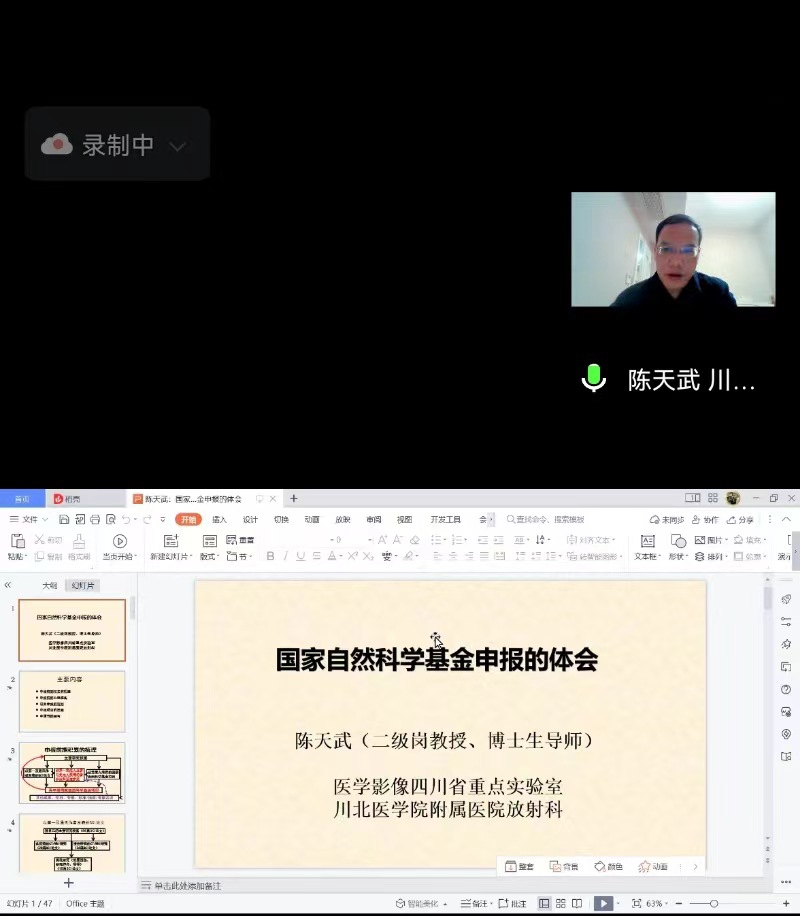800x916 pixels.
Task: Open the 插入 ribbon tab
Action: coord(219,520)
